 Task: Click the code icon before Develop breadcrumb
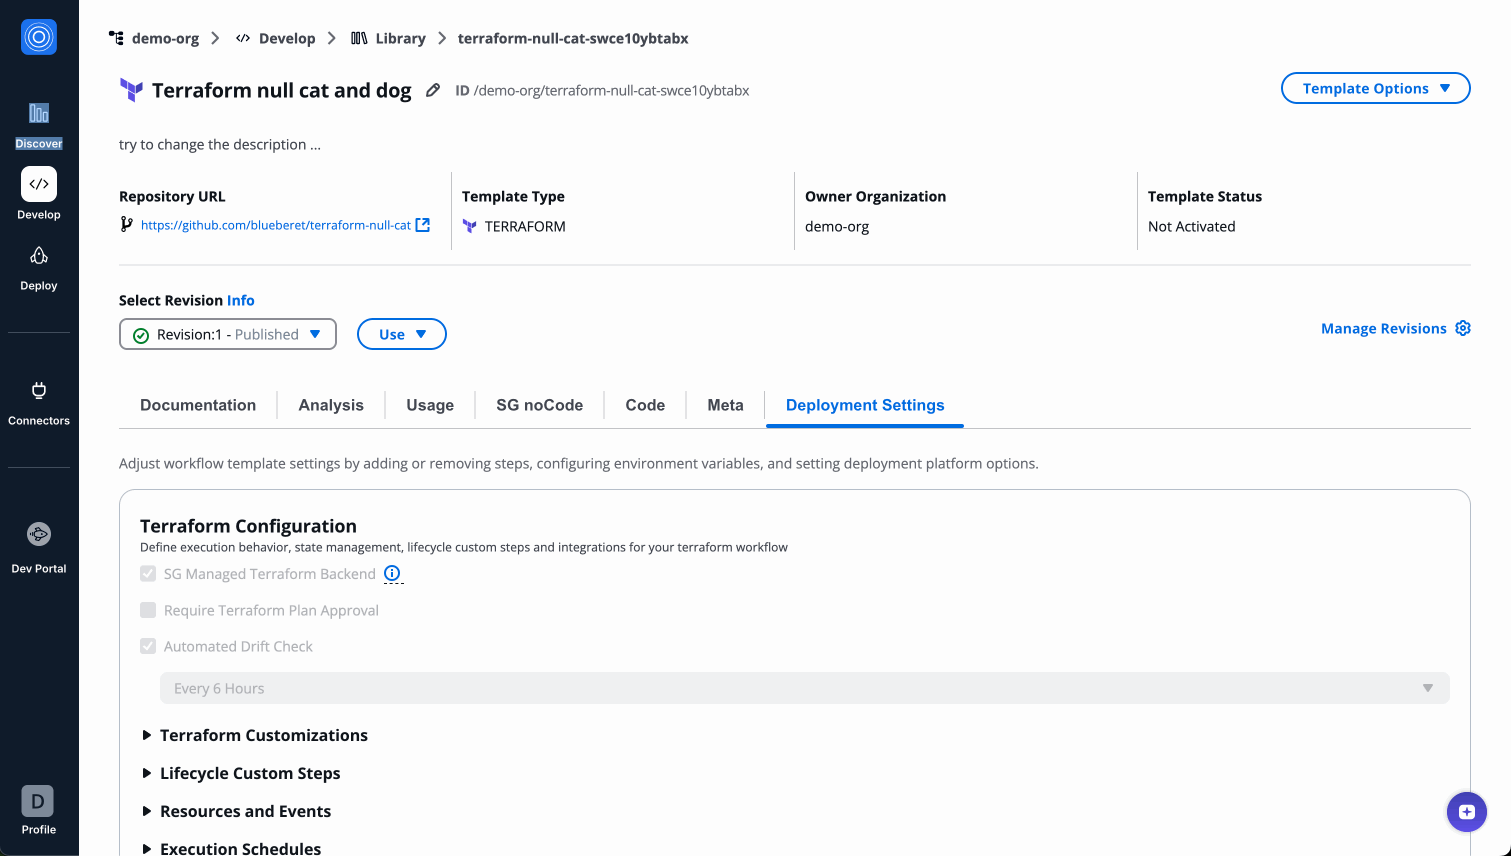[x=243, y=38]
